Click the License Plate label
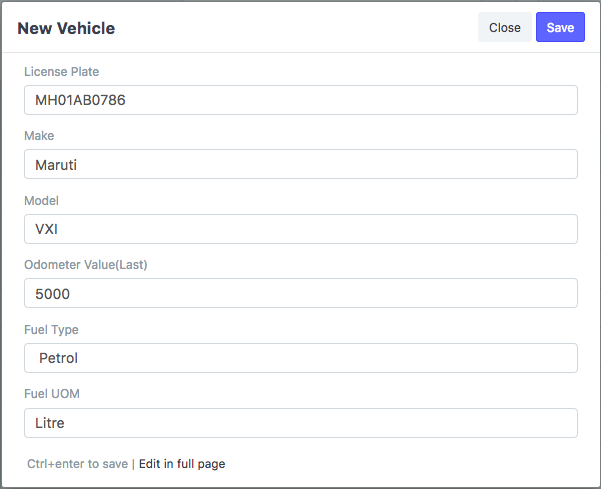 [x=61, y=72]
